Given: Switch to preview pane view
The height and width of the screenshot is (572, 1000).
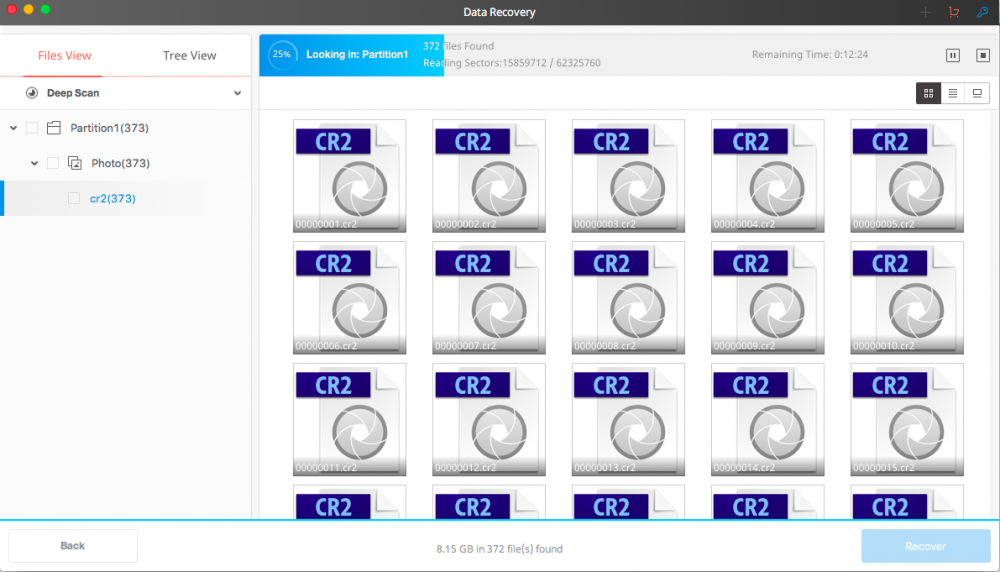Looking at the screenshot, I should (x=977, y=93).
